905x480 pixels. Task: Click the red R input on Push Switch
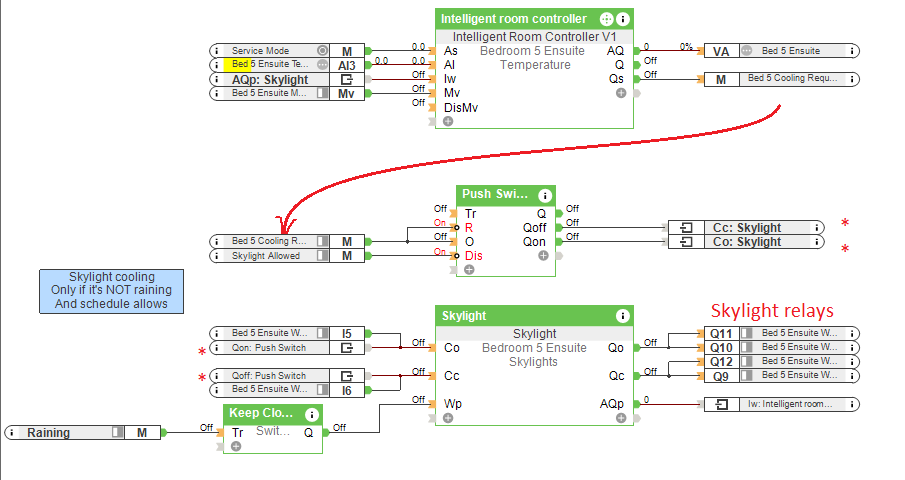pos(469,228)
